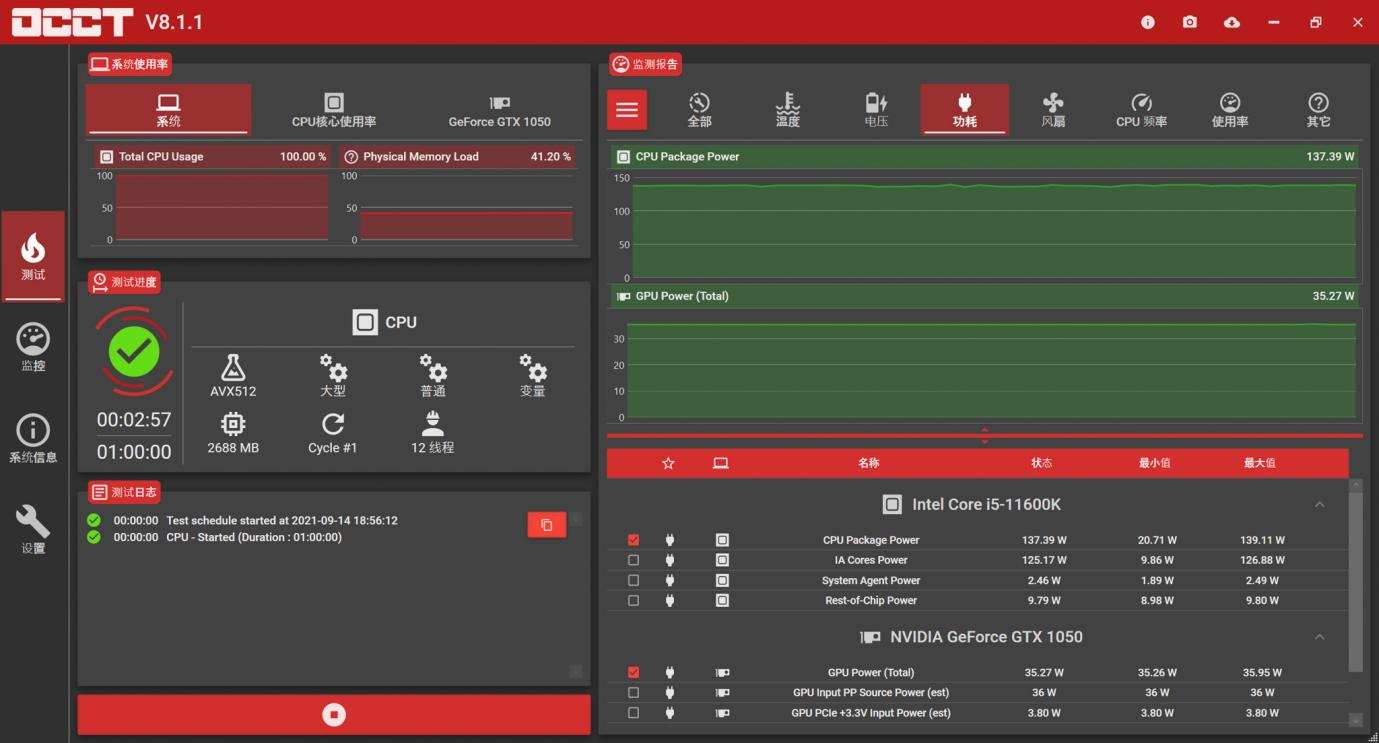
Task: Click the Total CPU Usage graph header
Action: (x=212, y=157)
